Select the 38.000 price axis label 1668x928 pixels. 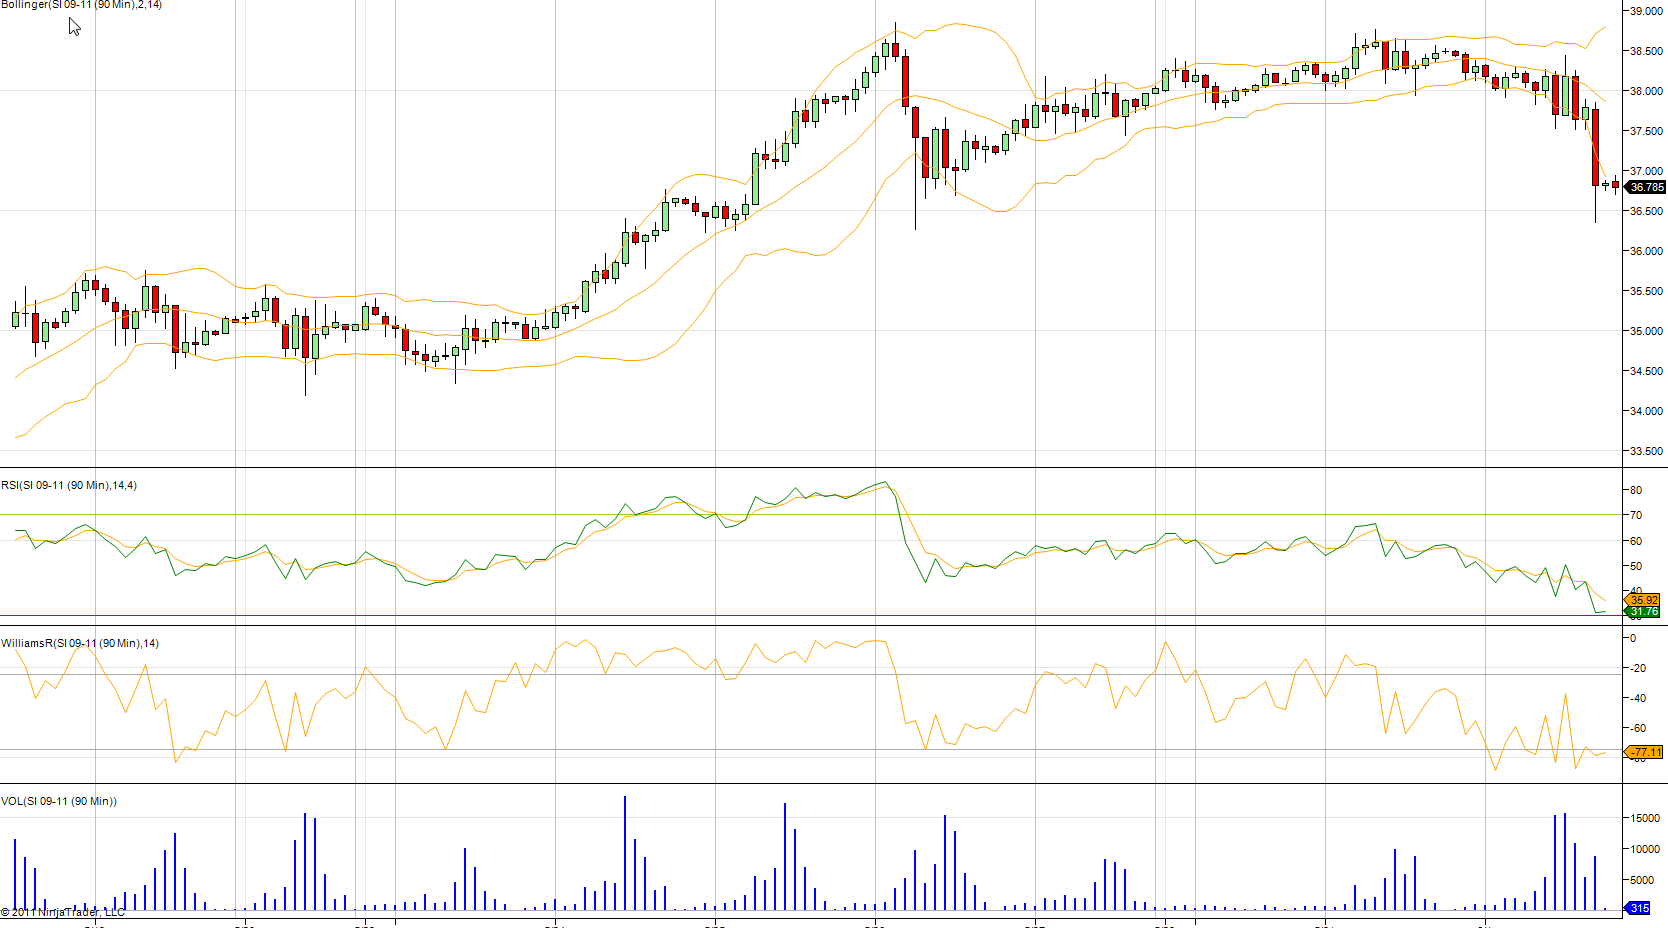coord(1646,91)
